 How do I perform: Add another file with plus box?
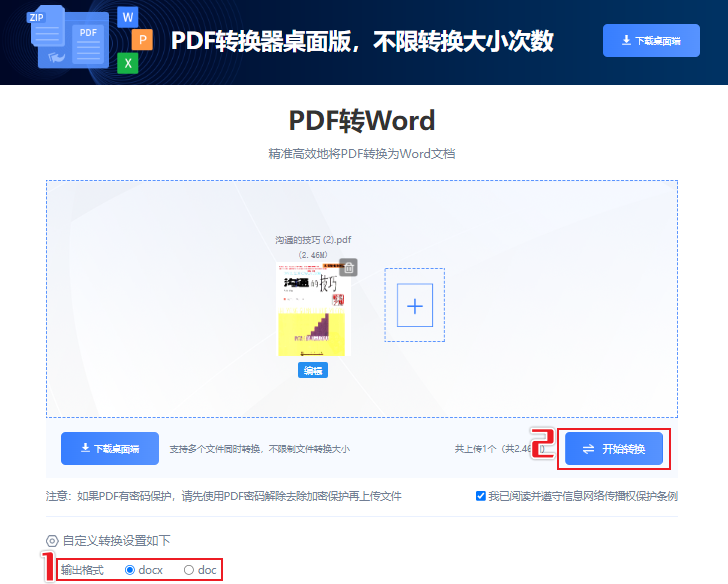(415, 305)
